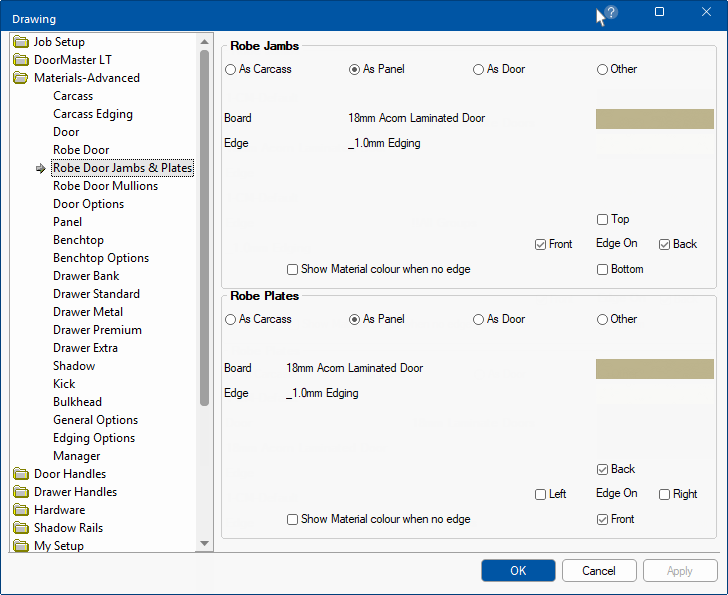This screenshot has height=595, width=728.
Task: Open the My Setup folder icon
Action: coord(21,546)
